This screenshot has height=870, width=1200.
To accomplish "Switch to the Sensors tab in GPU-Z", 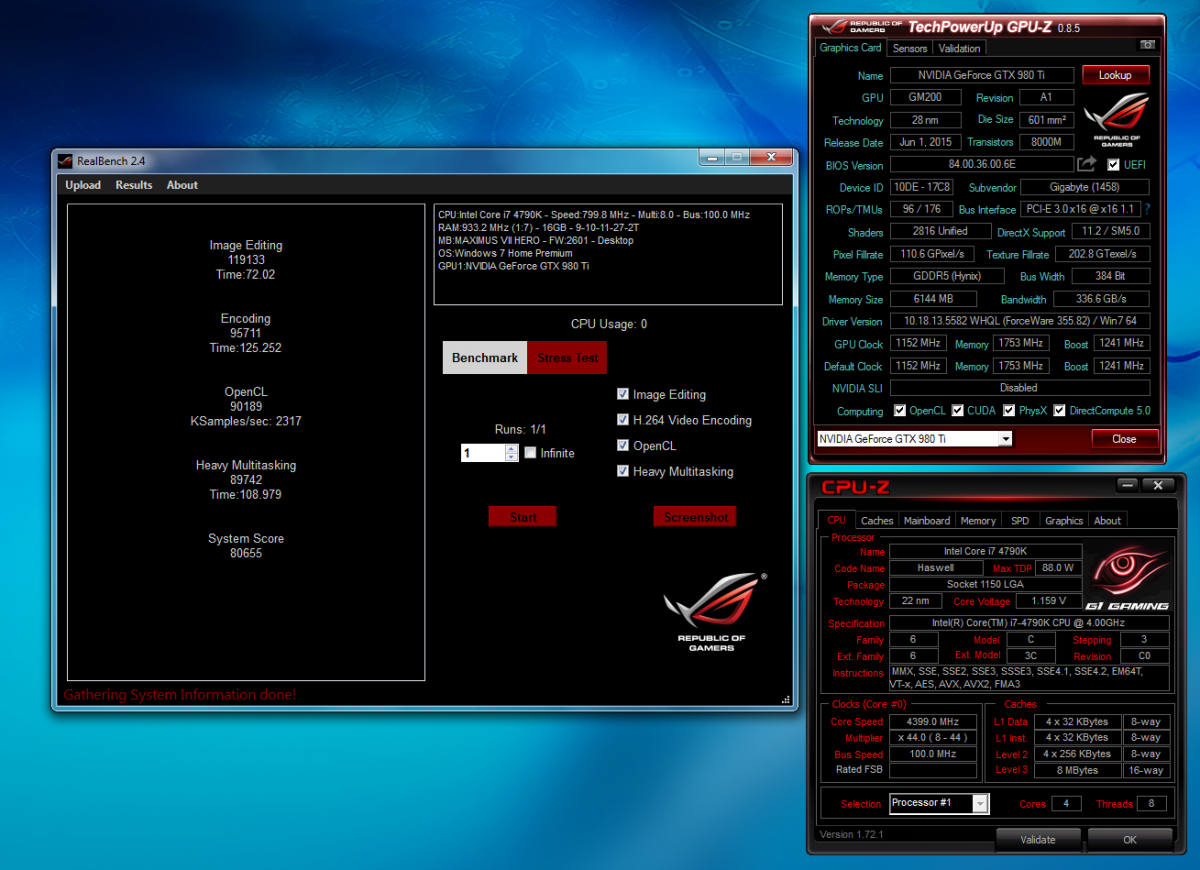I will 910,48.
